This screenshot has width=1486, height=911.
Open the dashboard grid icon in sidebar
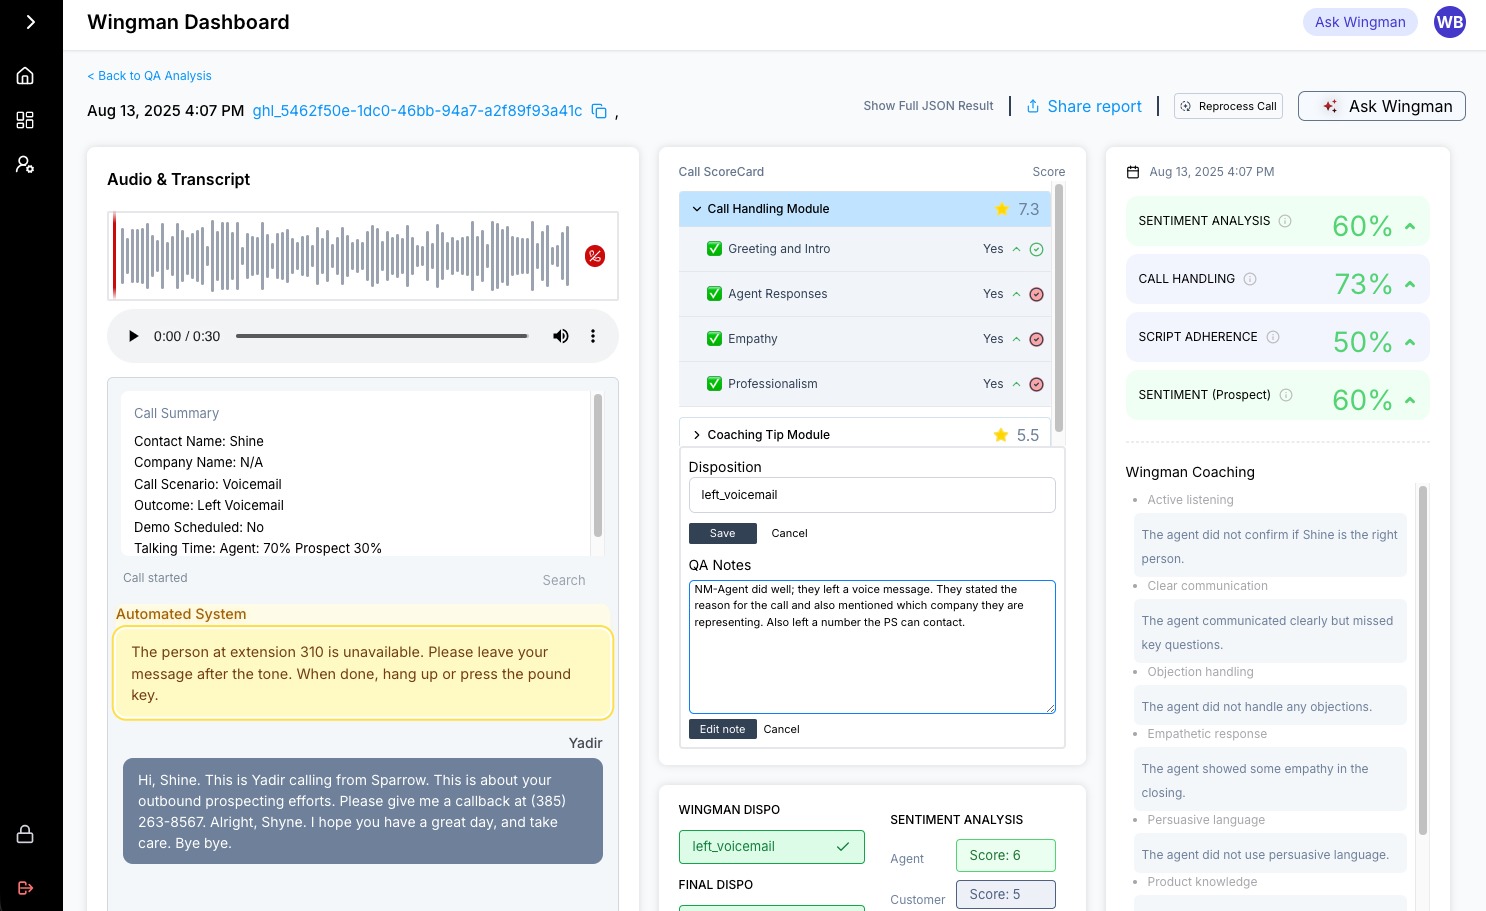click(25, 120)
